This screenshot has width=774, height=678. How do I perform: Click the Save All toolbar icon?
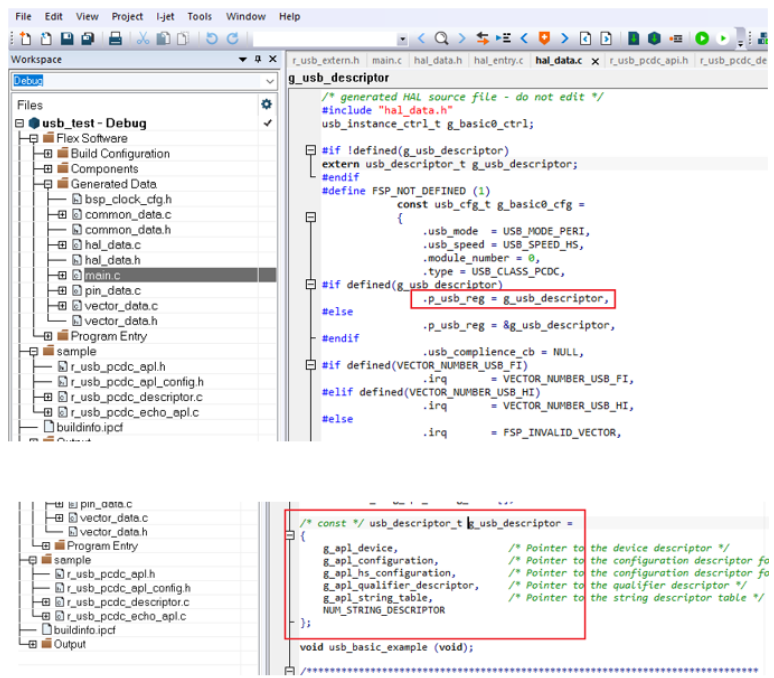(88, 38)
